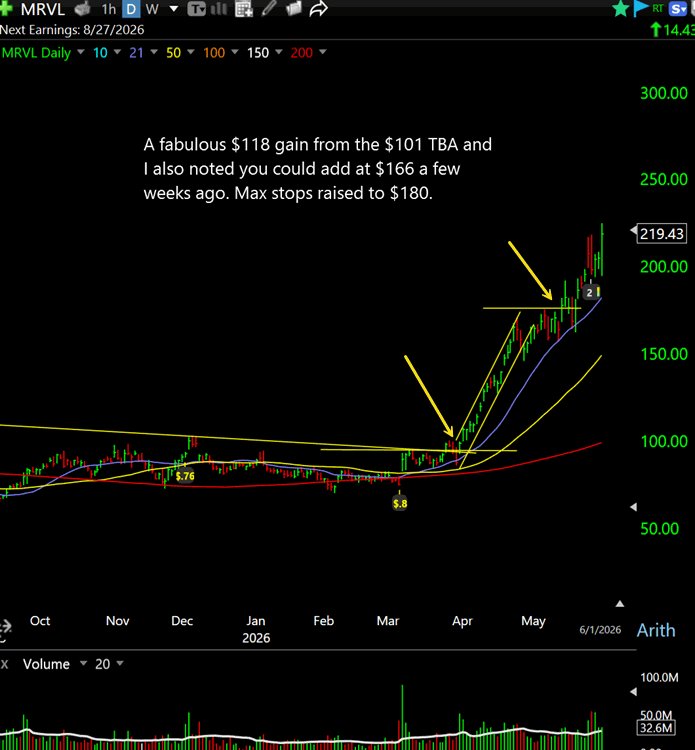Select the pencil drawing tools icon

click(269, 8)
